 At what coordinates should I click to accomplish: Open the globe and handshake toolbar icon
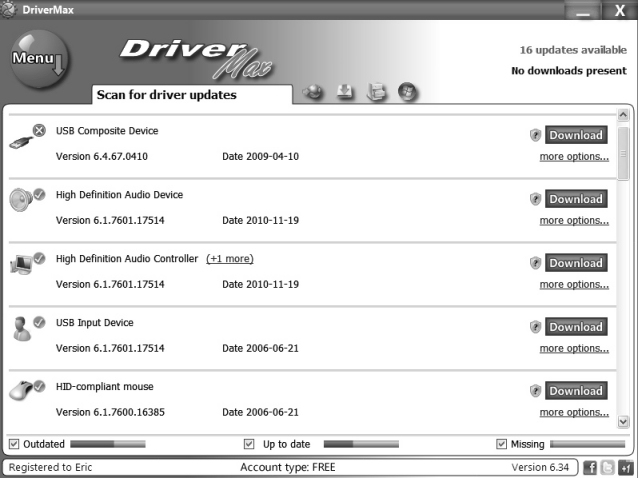coord(312,92)
